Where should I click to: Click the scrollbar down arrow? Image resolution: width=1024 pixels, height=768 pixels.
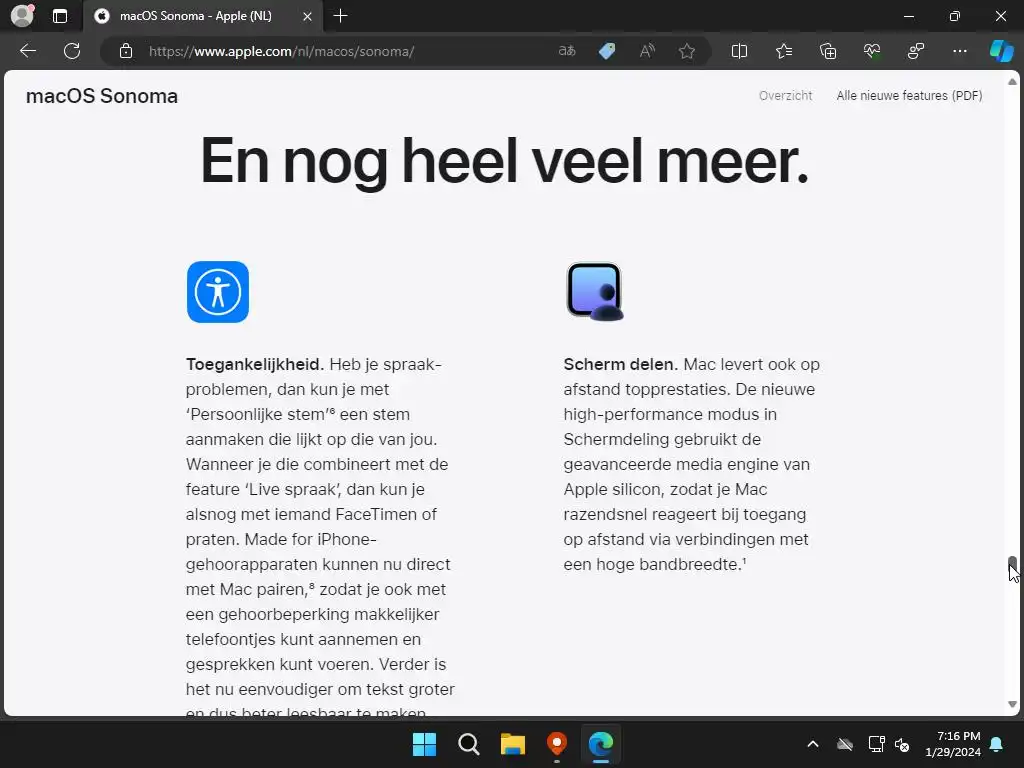1012,704
